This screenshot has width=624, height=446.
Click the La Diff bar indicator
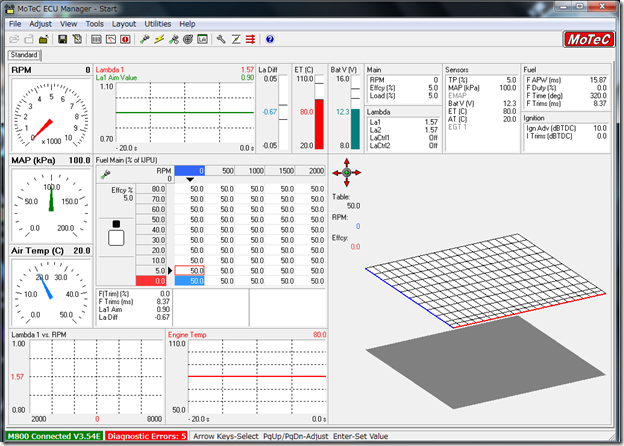283,112
